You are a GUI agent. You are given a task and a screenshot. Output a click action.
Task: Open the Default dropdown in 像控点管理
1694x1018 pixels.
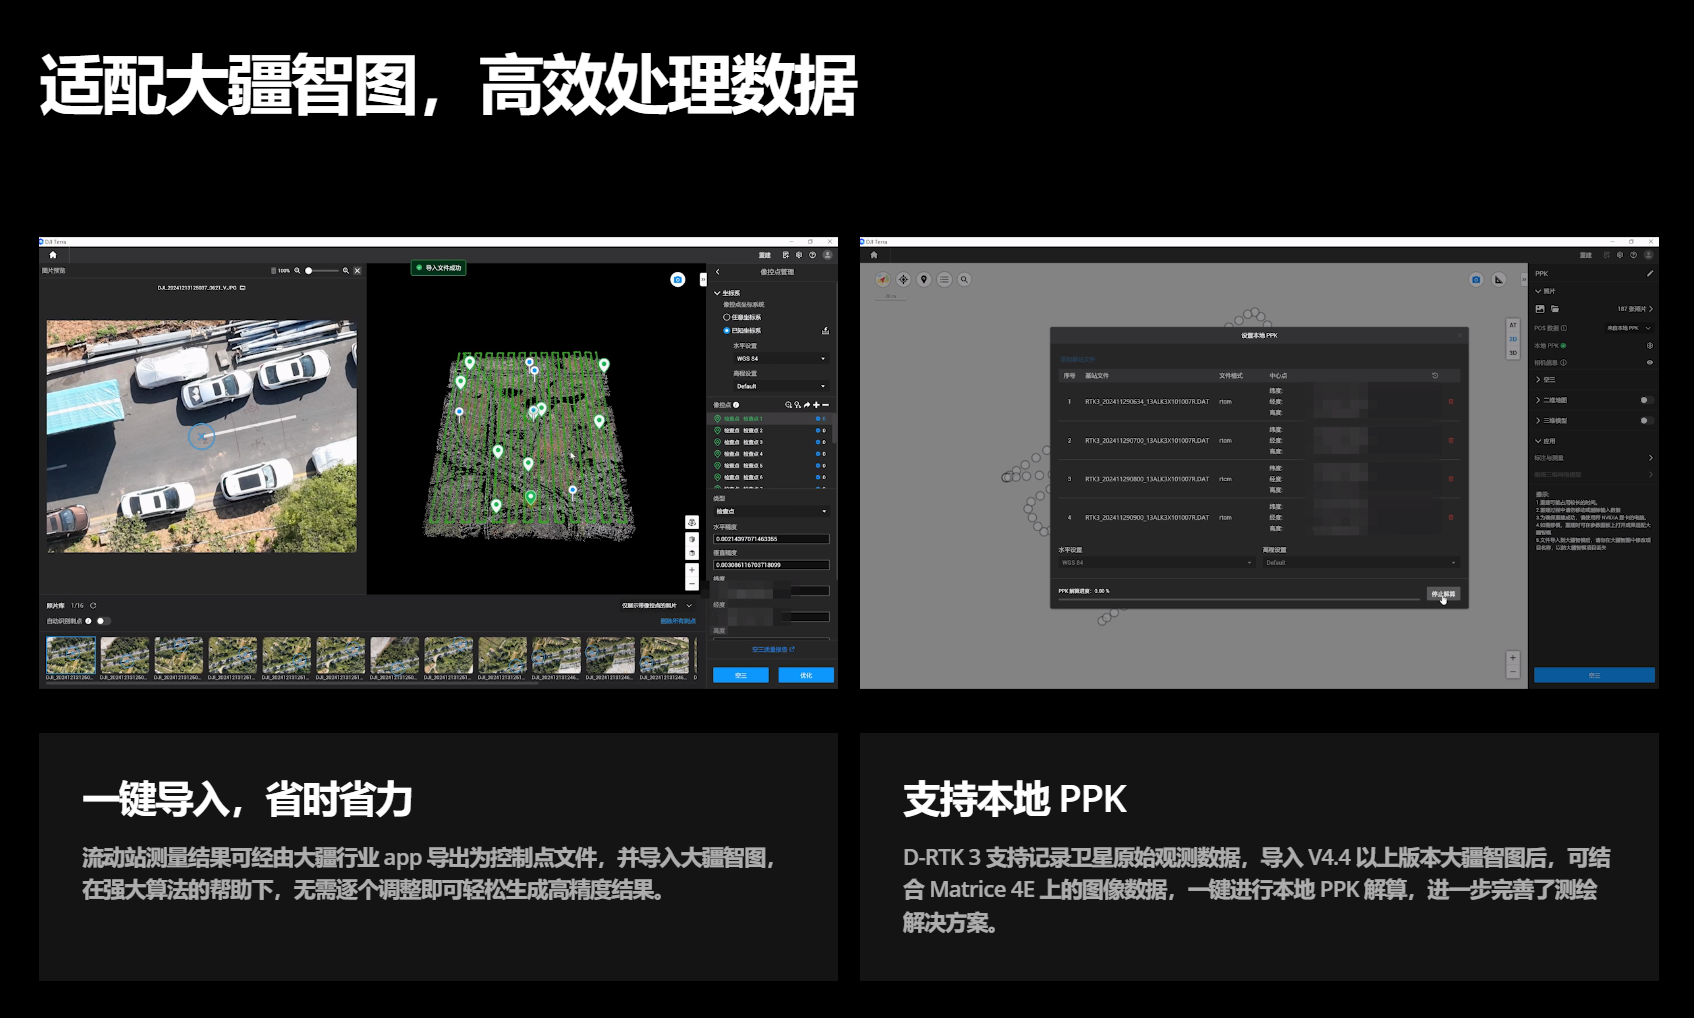[781, 386]
